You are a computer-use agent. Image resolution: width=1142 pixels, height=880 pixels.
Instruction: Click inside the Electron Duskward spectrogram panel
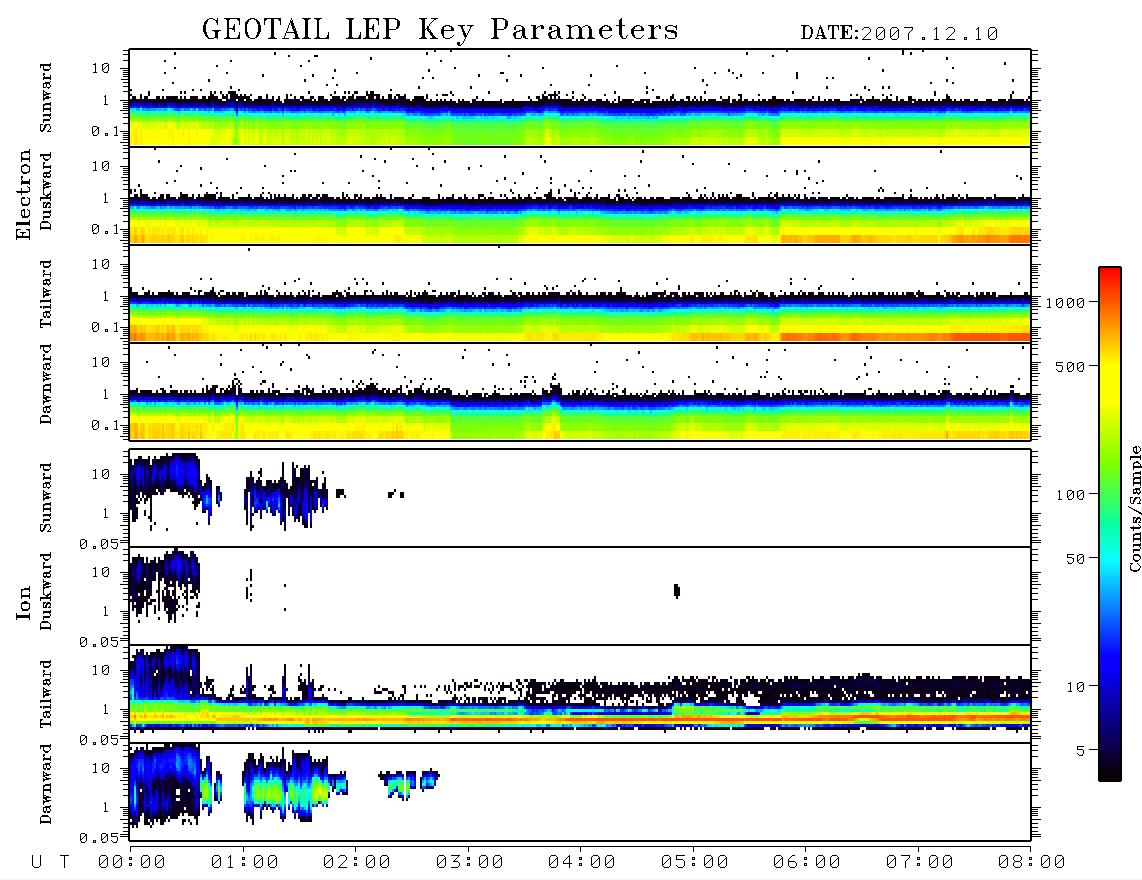[x=580, y=195]
